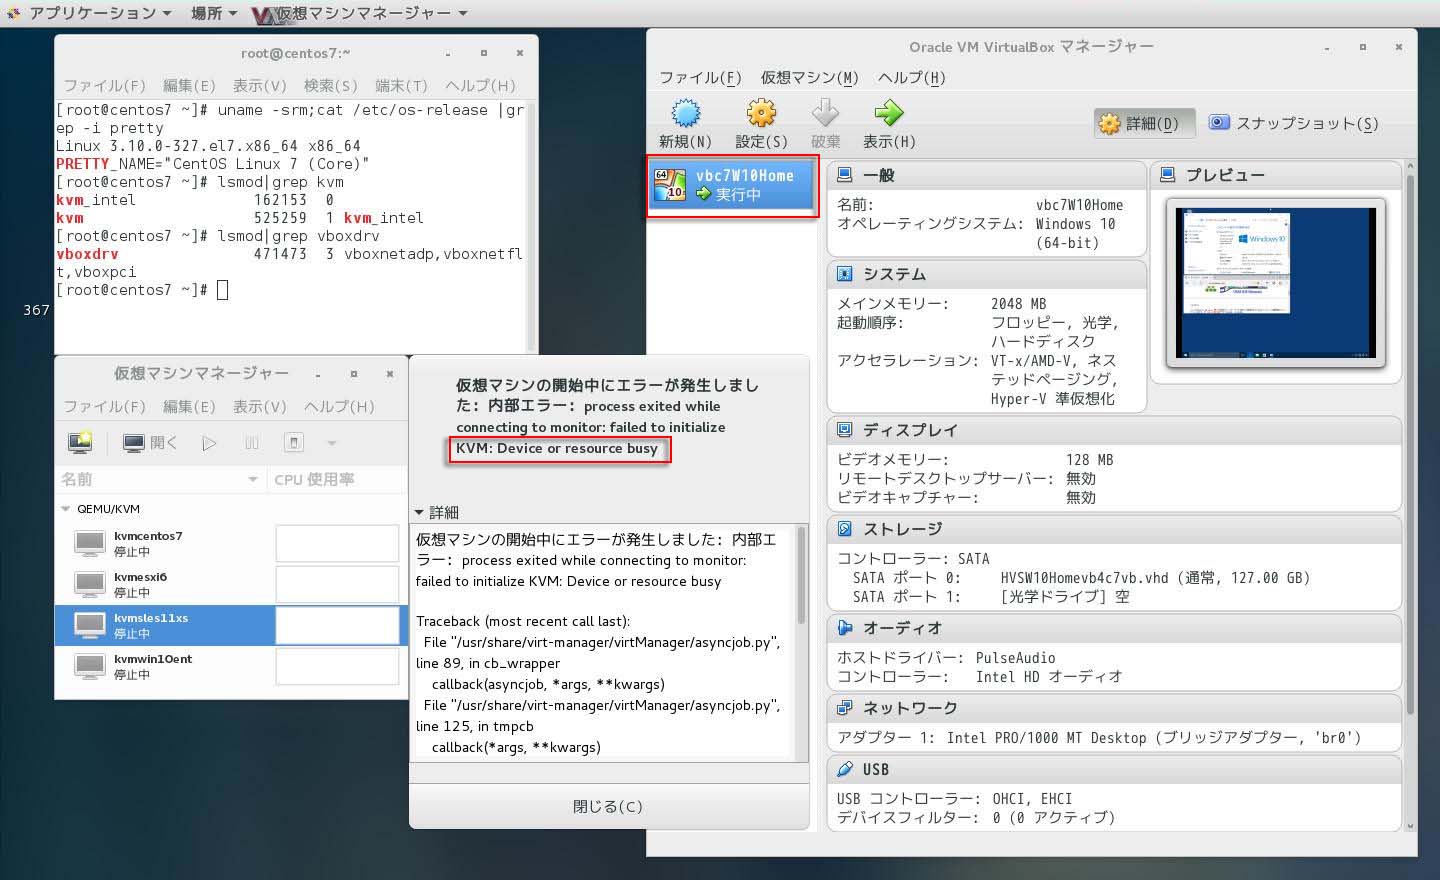Click kvmwin10ent monitor icon

click(x=90, y=667)
